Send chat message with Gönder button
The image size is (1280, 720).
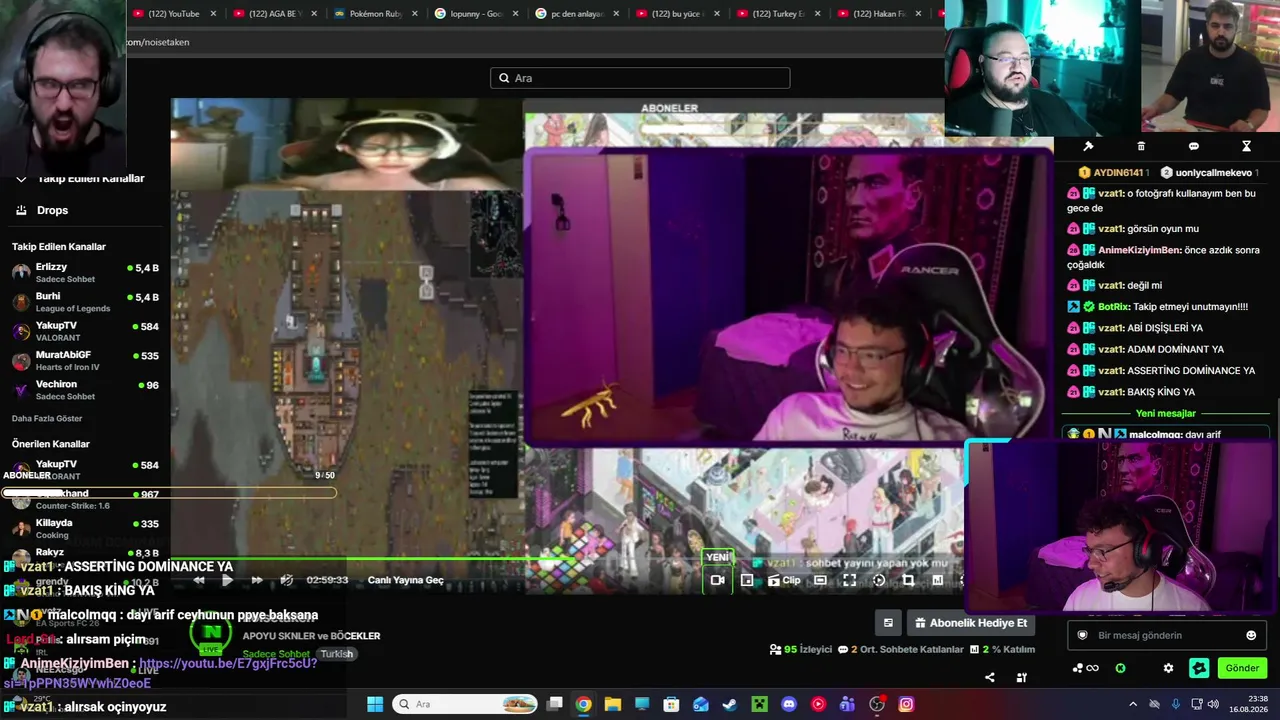tap(1242, 668)
